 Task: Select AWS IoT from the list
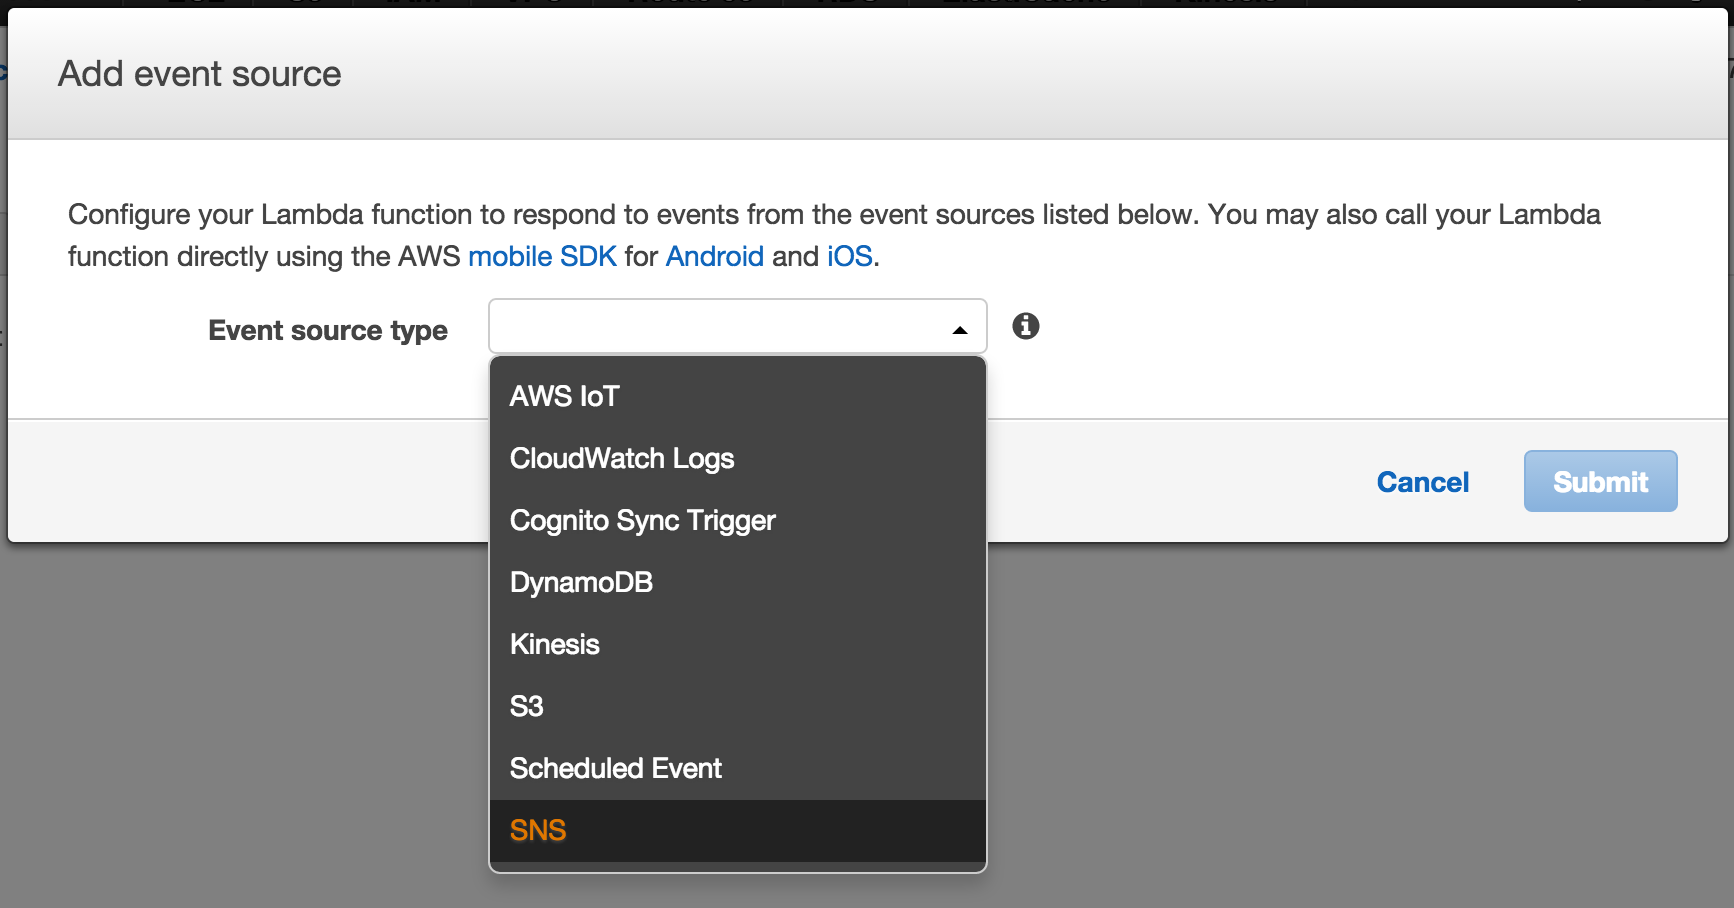[565, 396]
